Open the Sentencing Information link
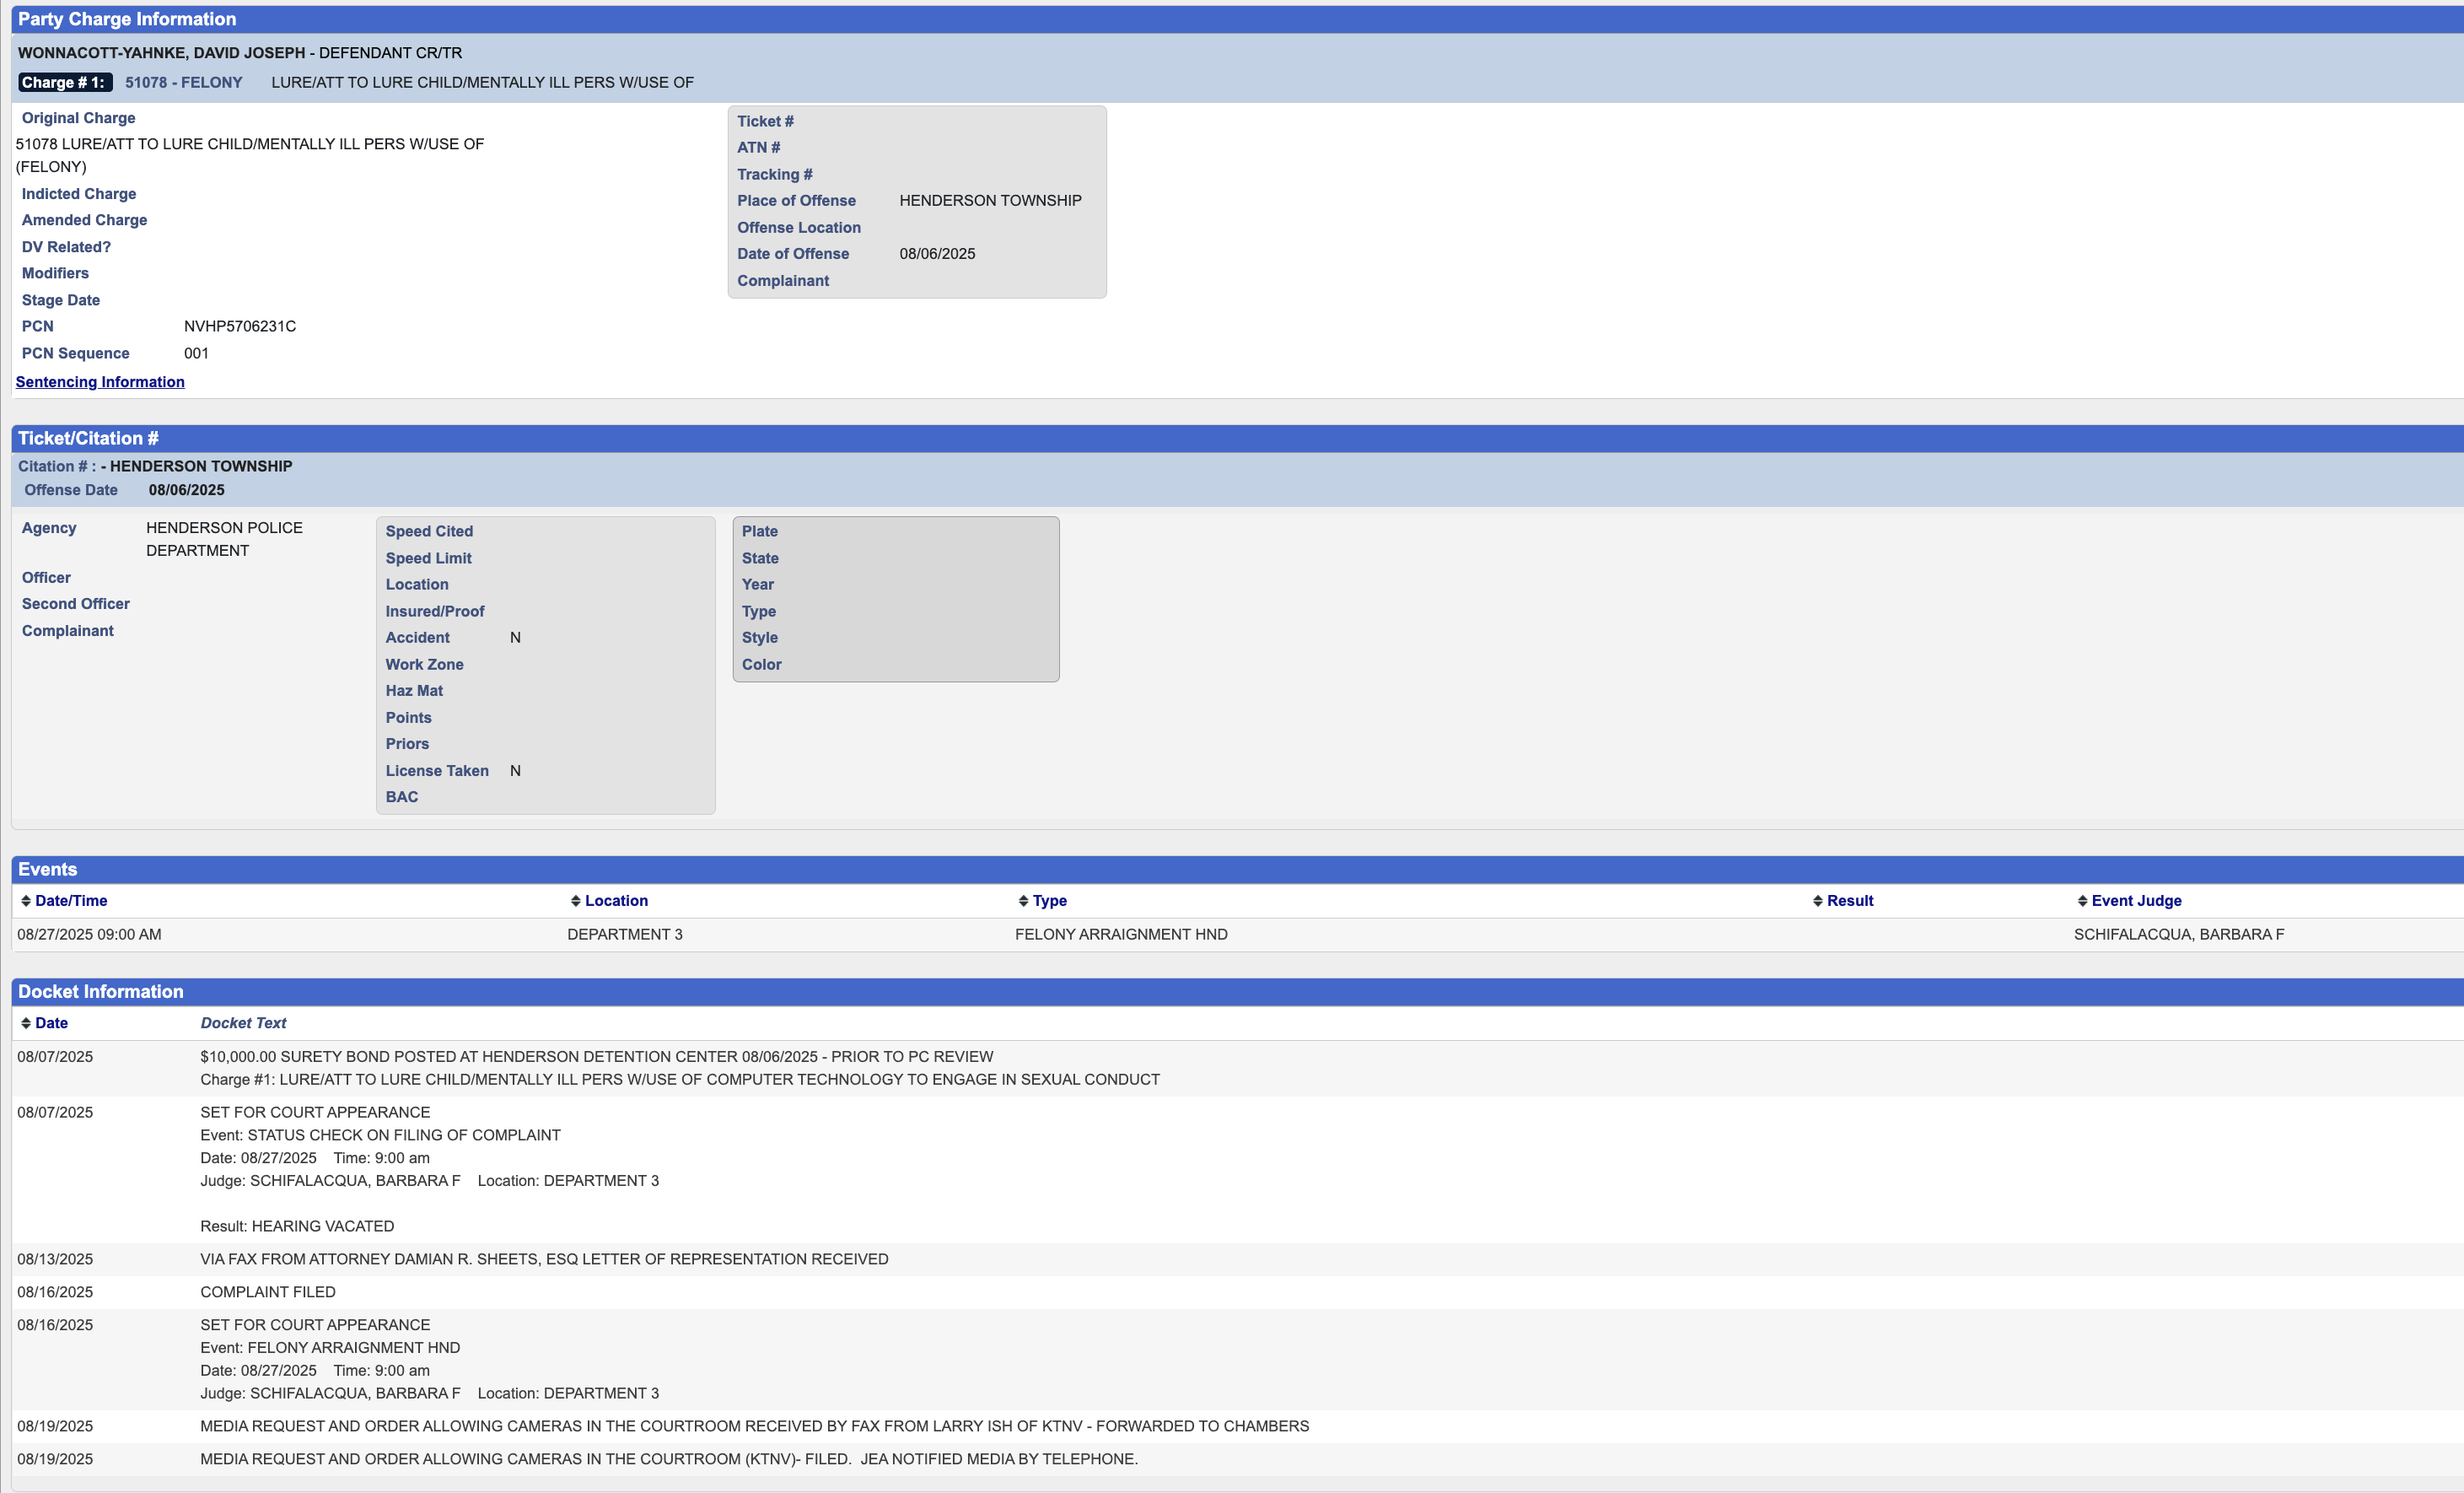The width and height of the screenshot is (2464, 1493). point(100,382)
